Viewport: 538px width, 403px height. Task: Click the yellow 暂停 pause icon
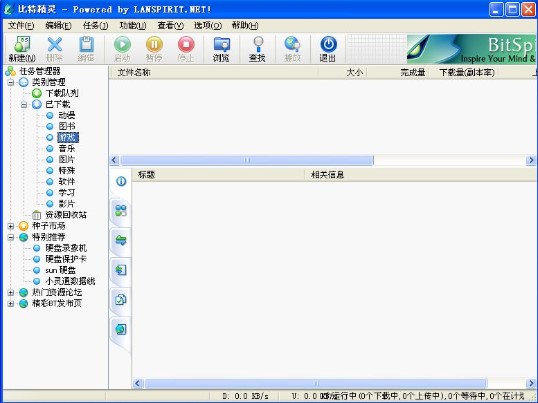tap(154, 44)
